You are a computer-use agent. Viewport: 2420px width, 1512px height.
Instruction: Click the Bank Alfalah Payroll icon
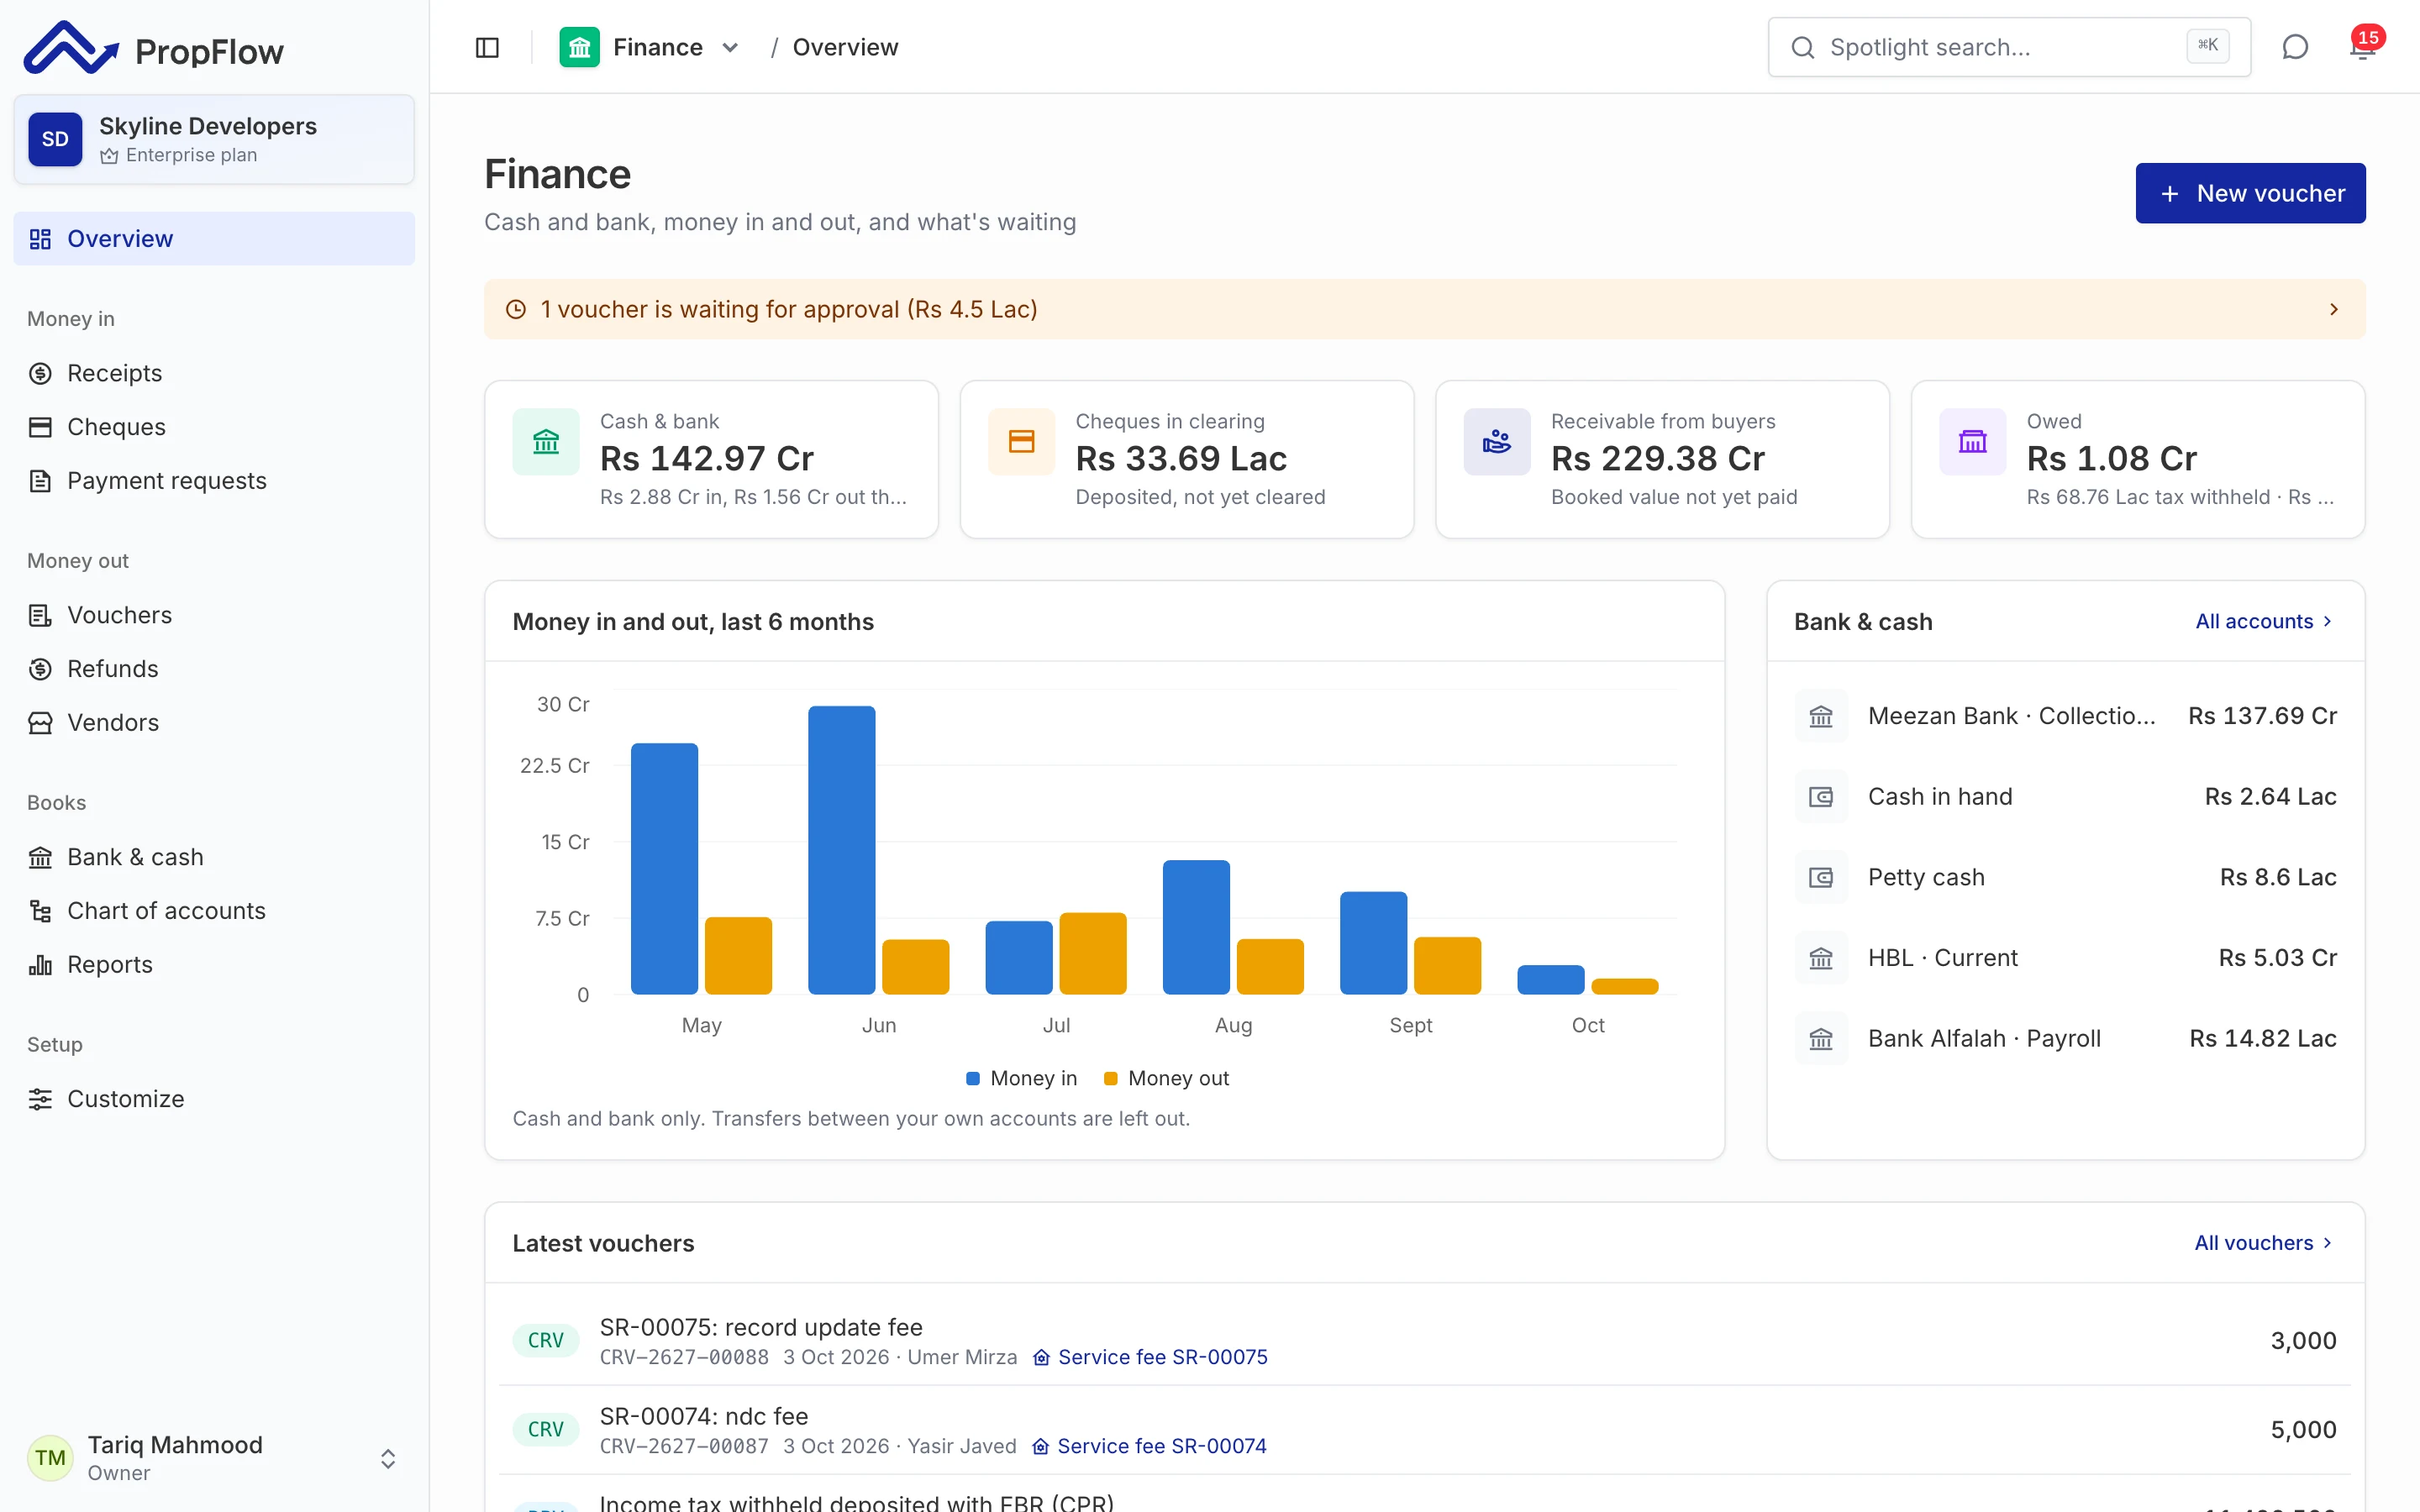[x=1821, y=1039]
